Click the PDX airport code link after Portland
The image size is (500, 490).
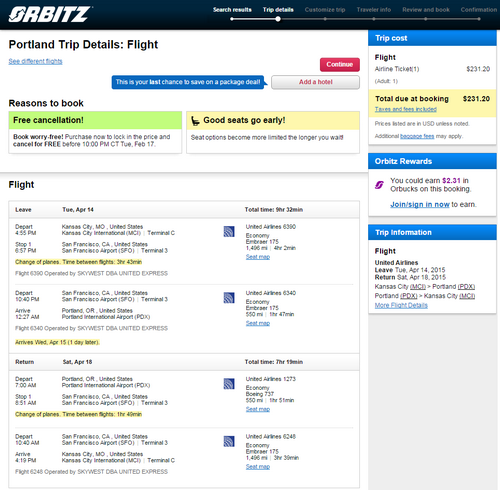pyautogui.click(x=466, y=287)
